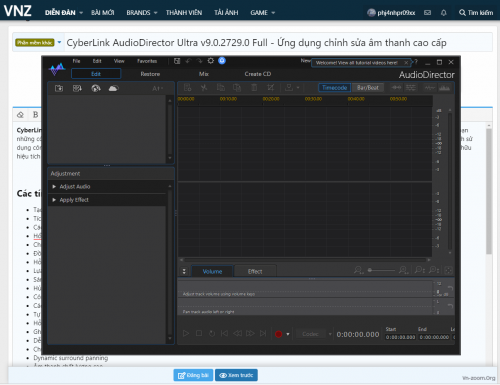Screen dimensions: 500x385
Task: Click the loop playback icon
Action: coord(212,333)
